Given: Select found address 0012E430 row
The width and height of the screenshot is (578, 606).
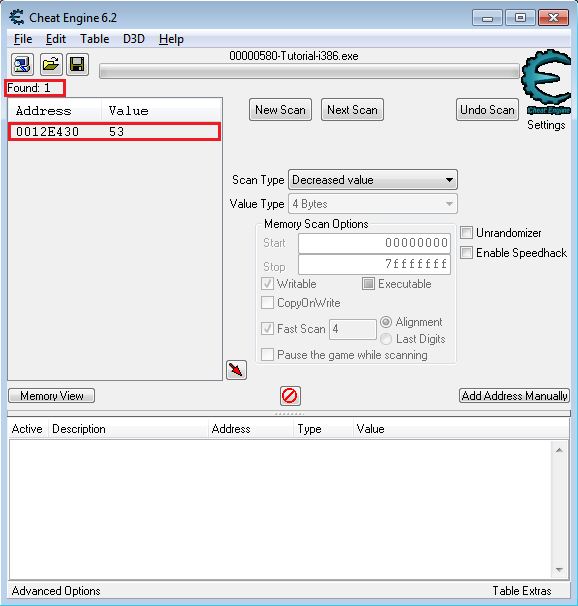Looking at the screenshot, I should click(114, 132).
